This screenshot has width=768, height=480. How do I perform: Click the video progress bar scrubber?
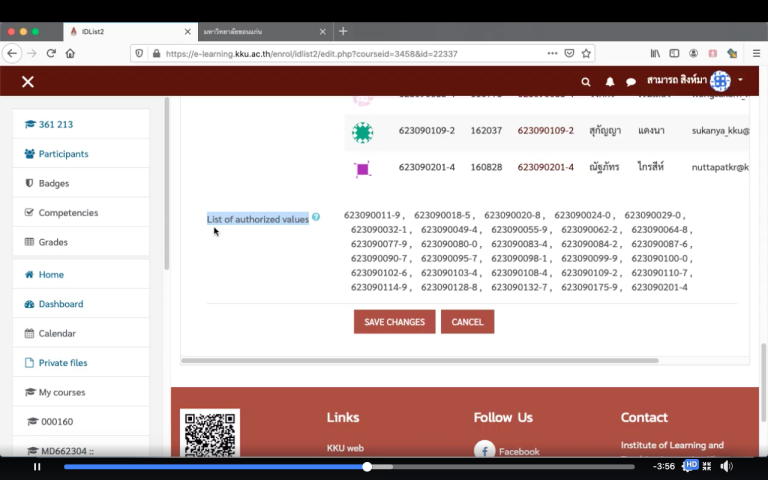[x=367, y=466]
